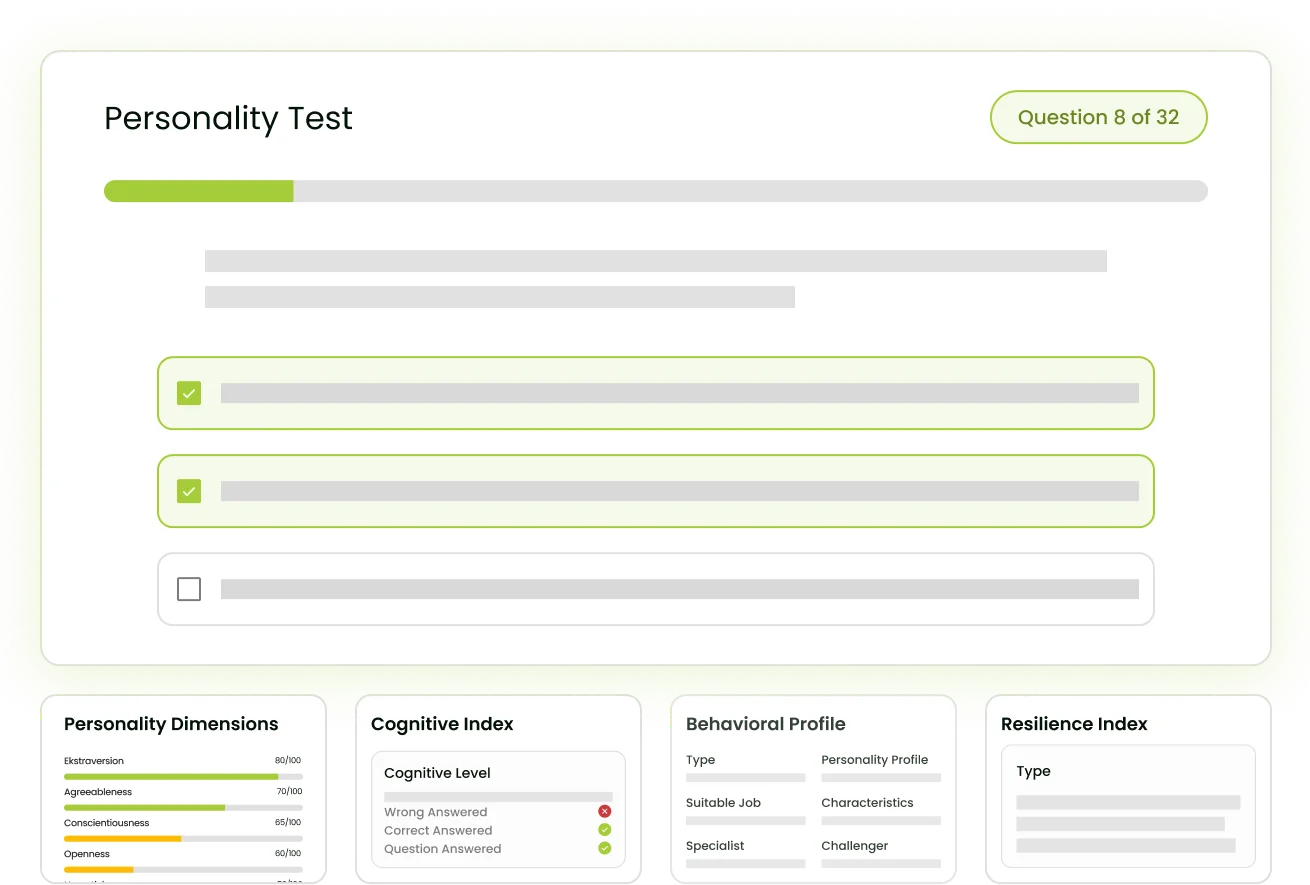Click the Ekstraversion label
Viewport: 1310px width, 885px height.
click(x=94, y=761)
